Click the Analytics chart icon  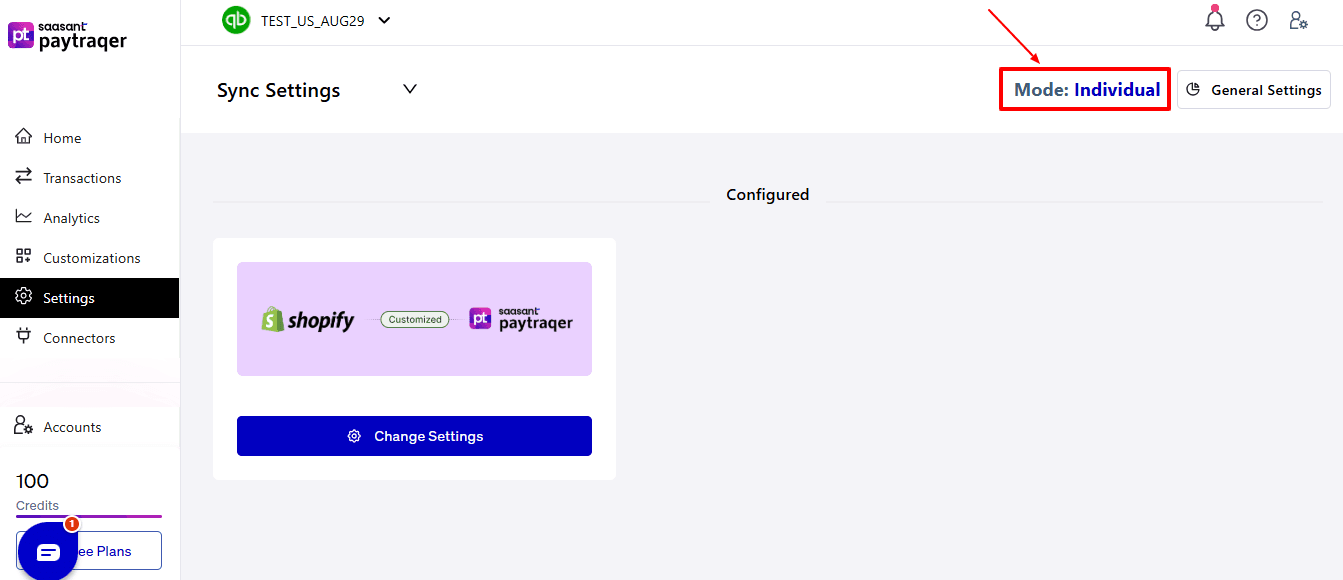24,217
